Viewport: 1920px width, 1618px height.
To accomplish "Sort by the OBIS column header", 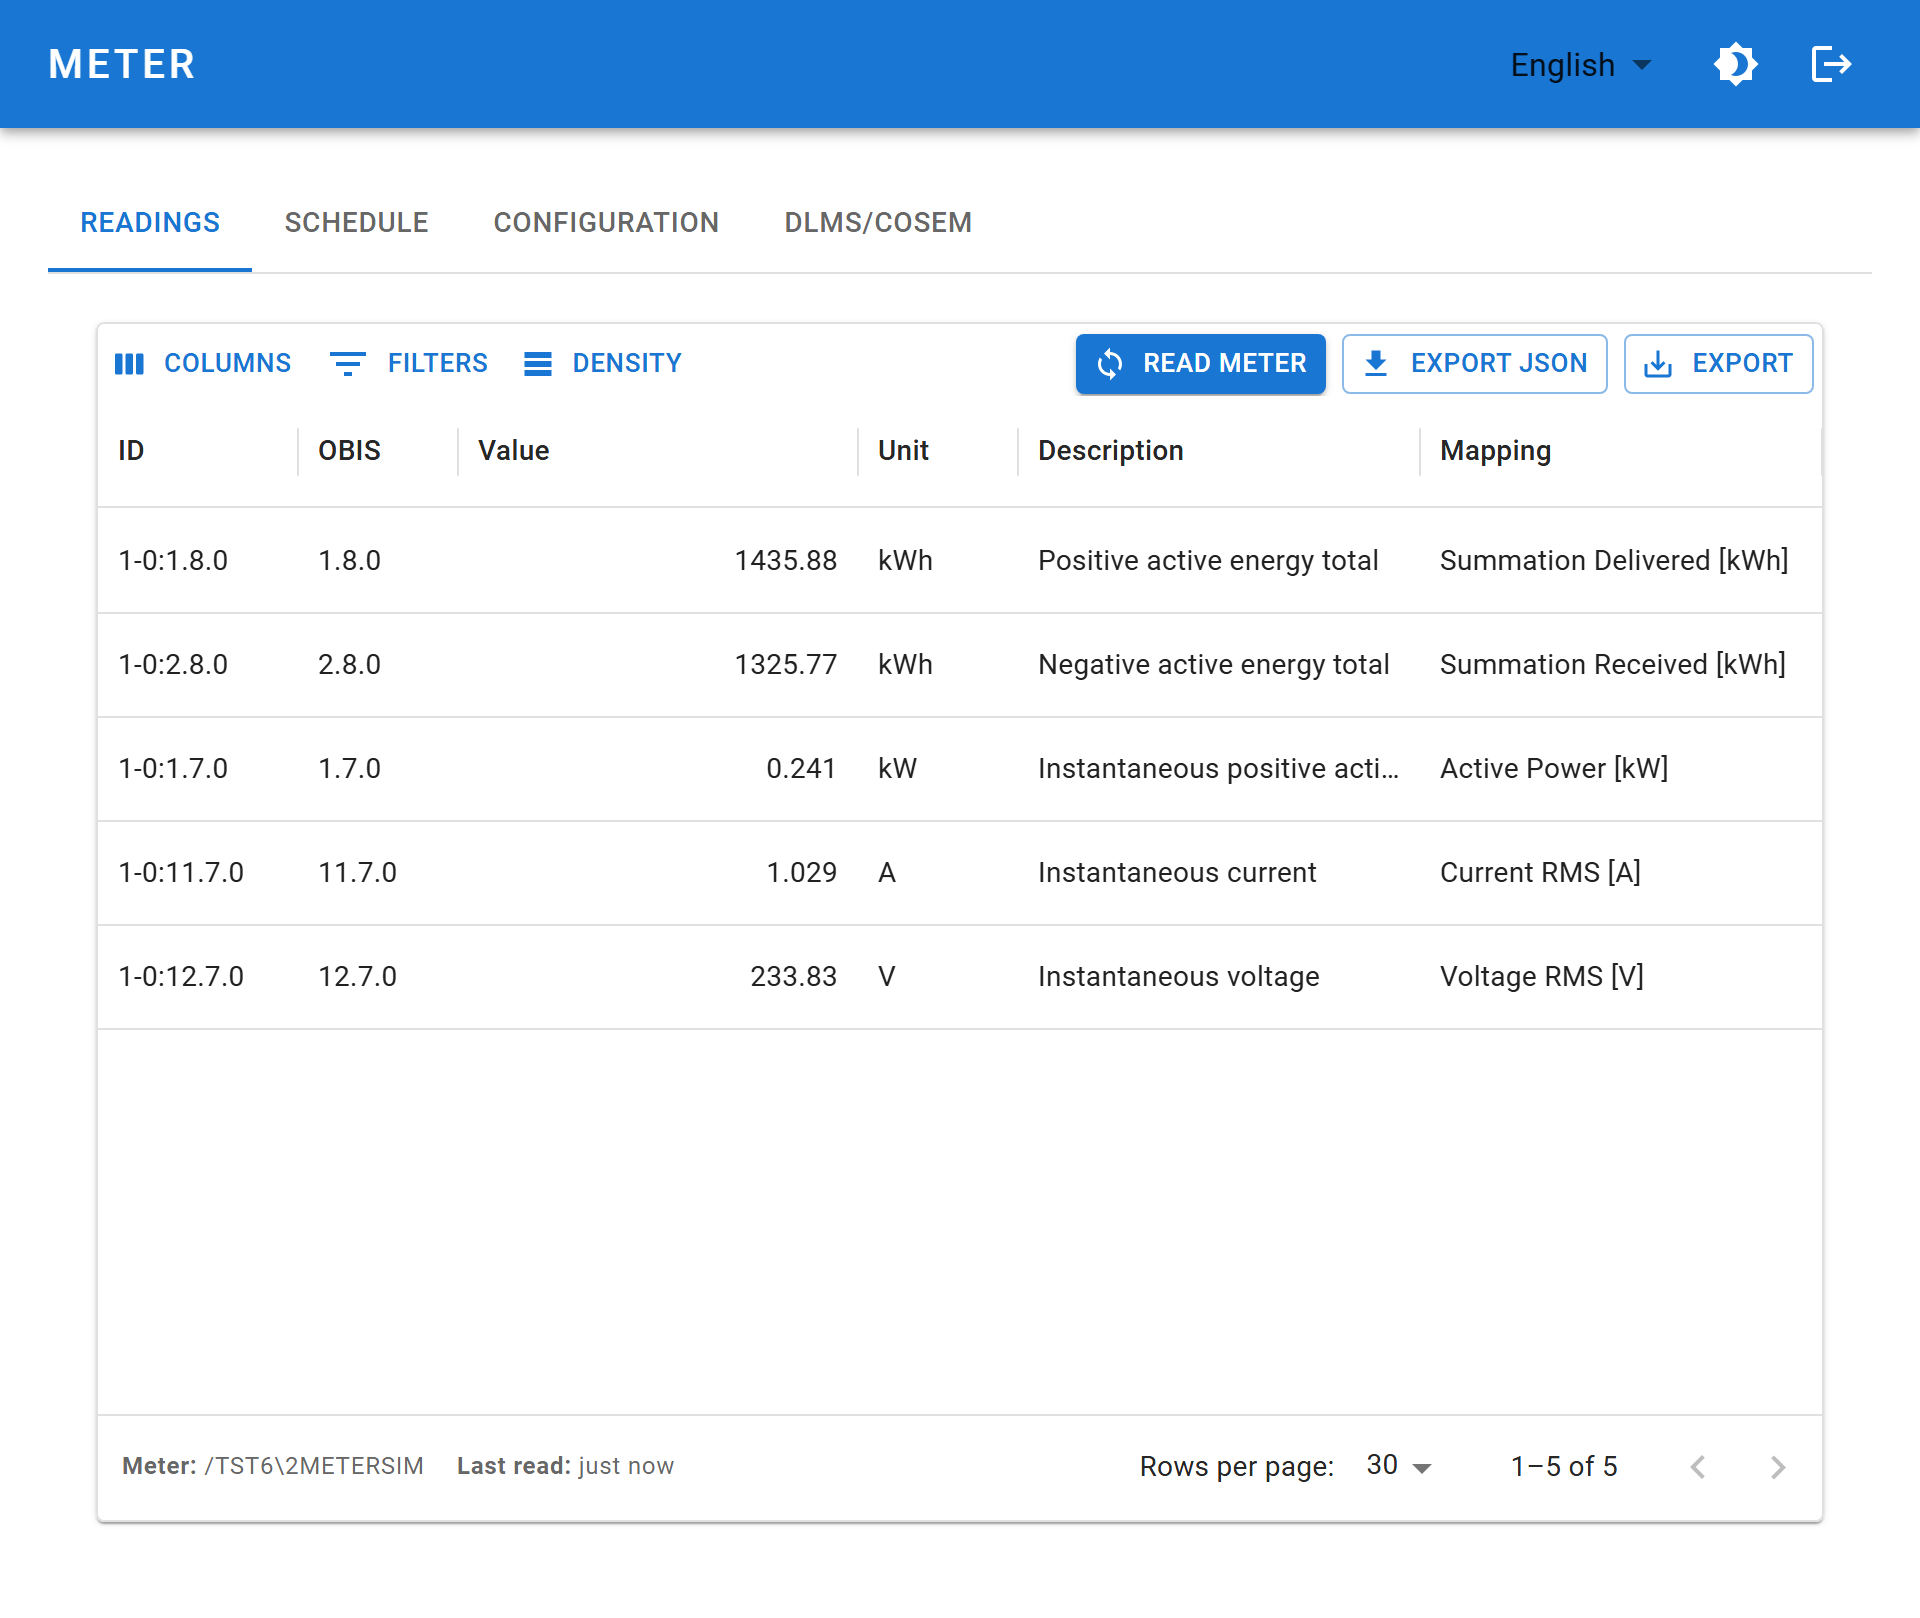I will (349, 451).
